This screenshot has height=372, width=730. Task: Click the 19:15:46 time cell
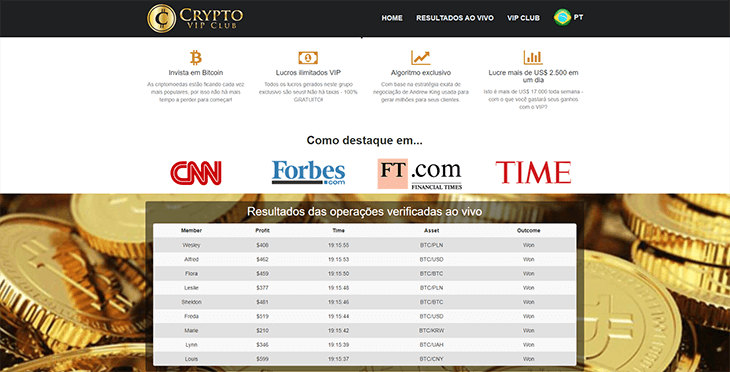pos(338,302)
